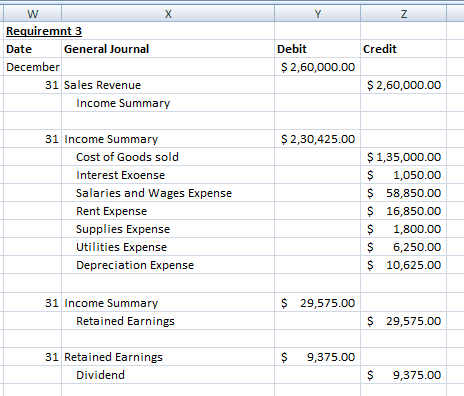Select the credit cell $ 1,050.00
Screen dimensions: 464x396
tap(404, 175)
